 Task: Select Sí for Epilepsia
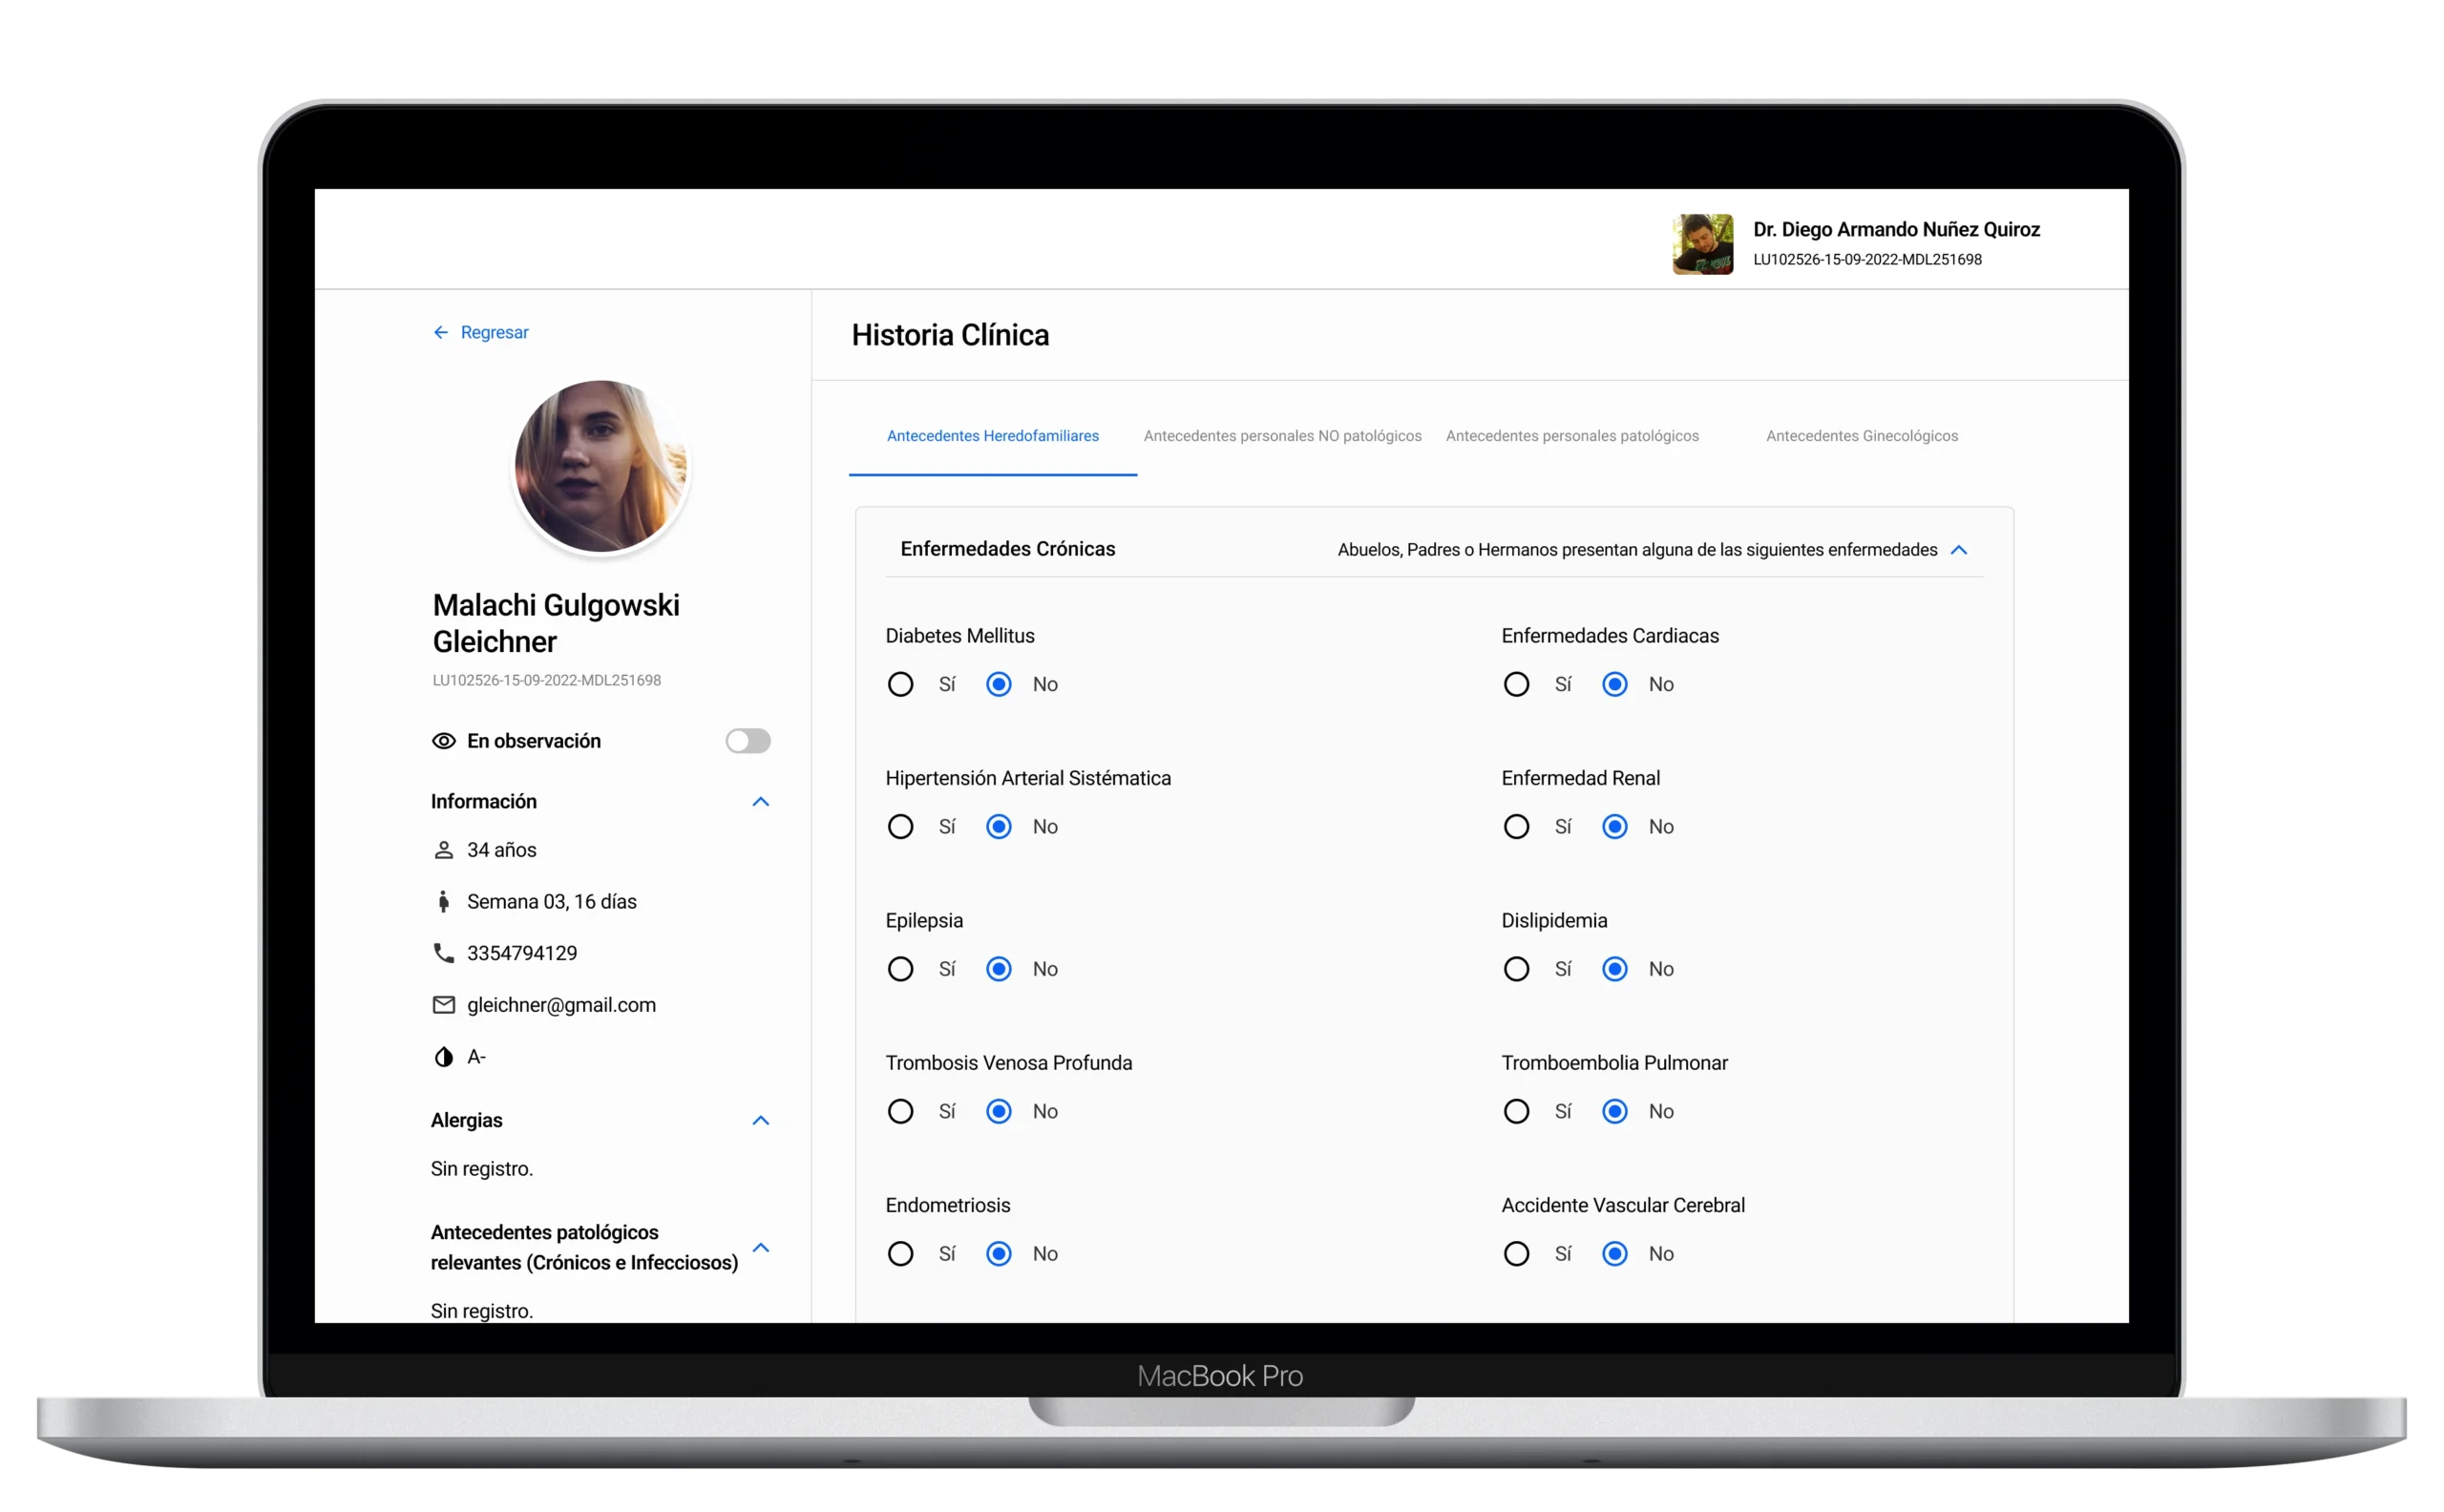click(x=900, y=969)
